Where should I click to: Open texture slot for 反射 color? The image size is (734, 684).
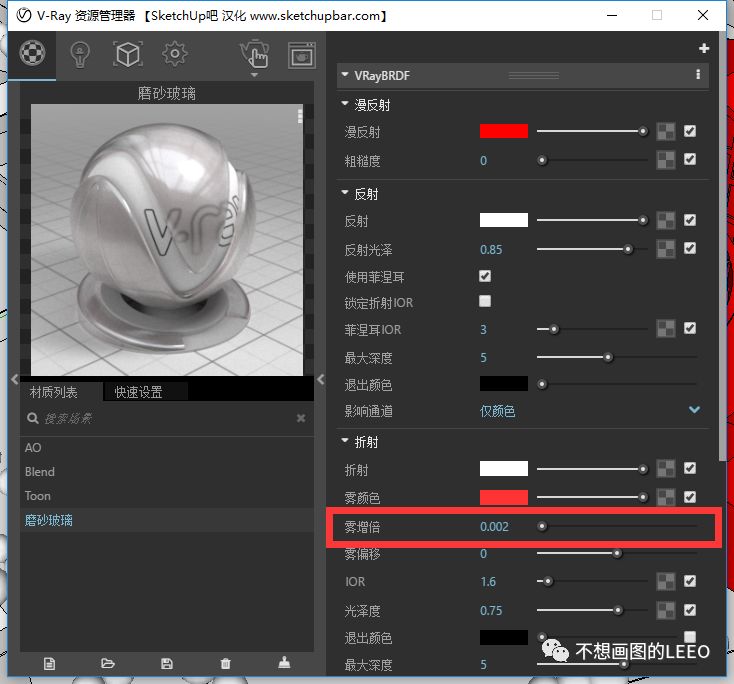666,221
